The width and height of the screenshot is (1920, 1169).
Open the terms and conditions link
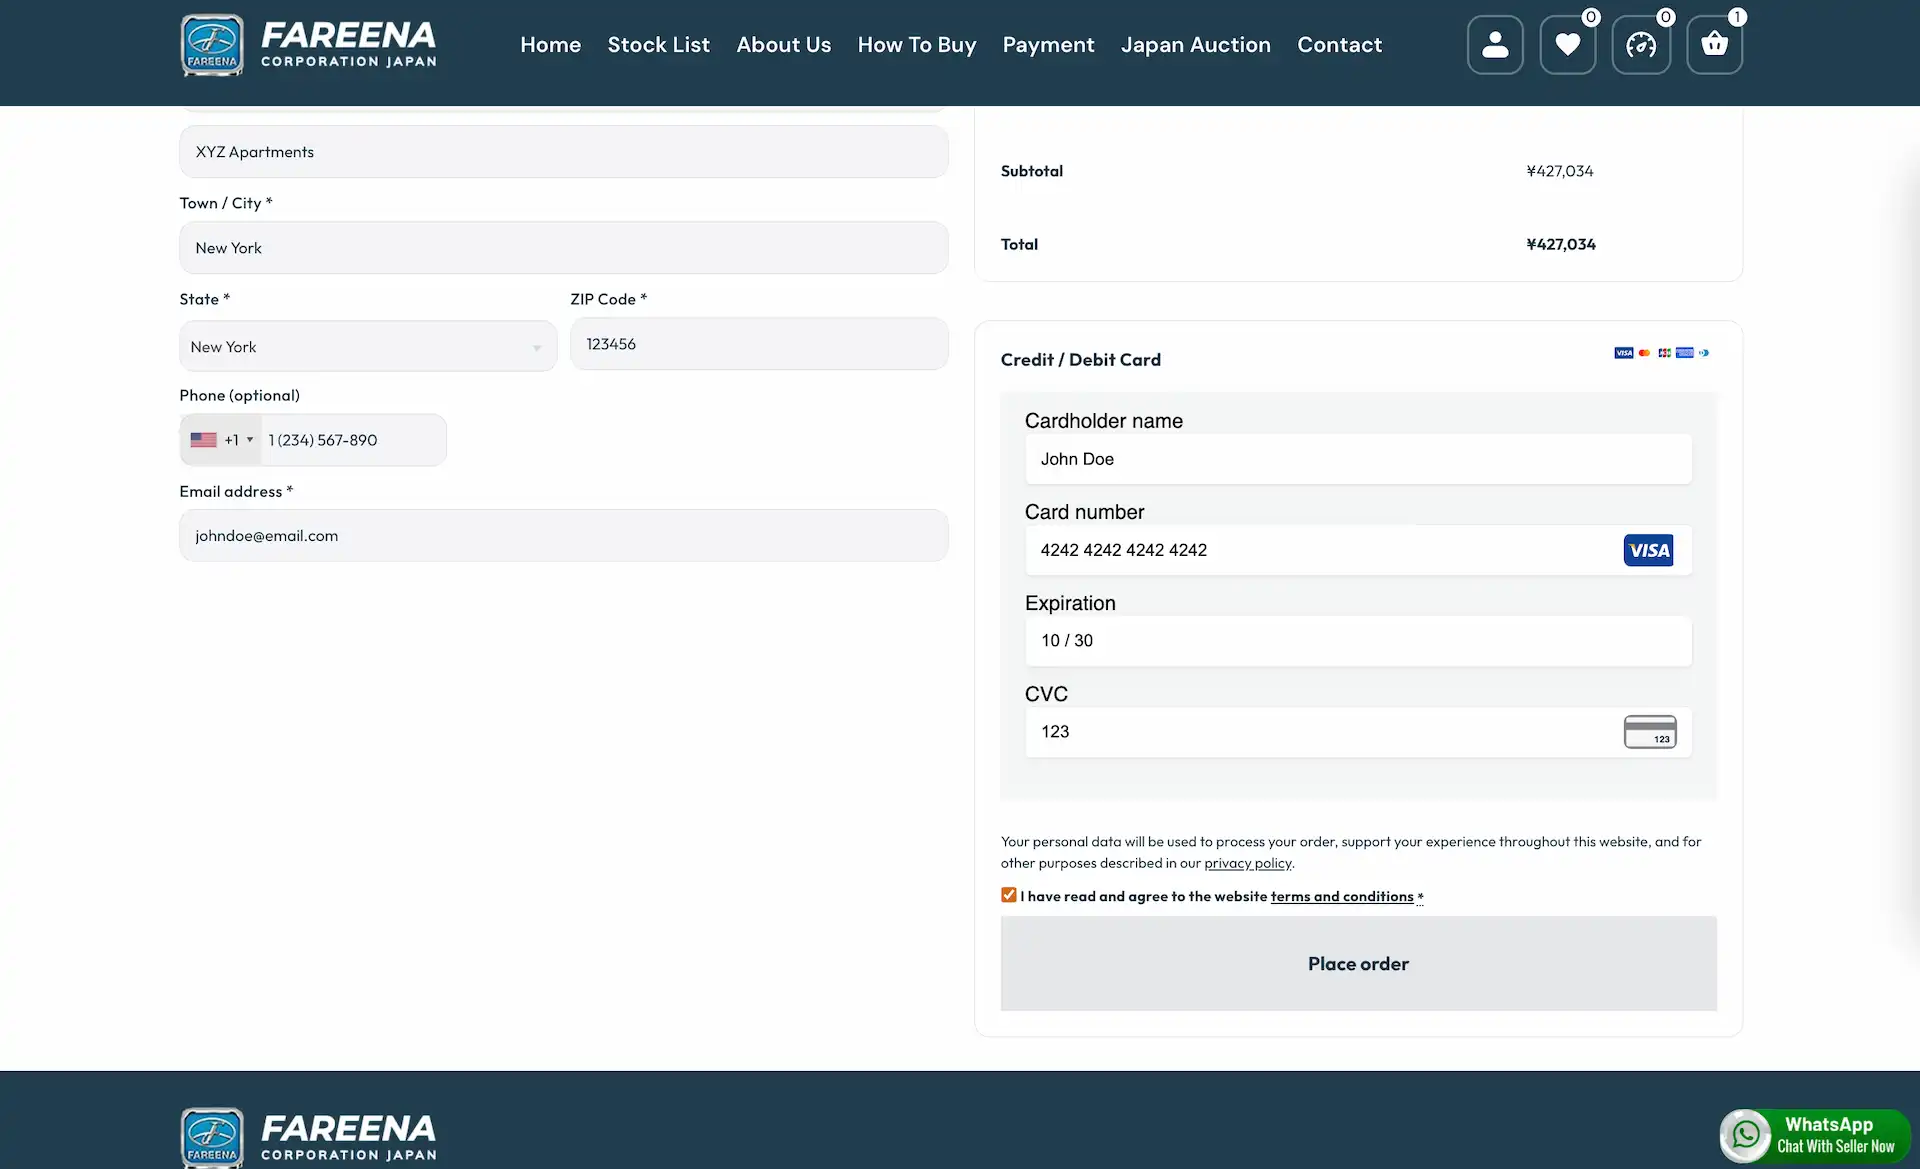pos(1341,897)
